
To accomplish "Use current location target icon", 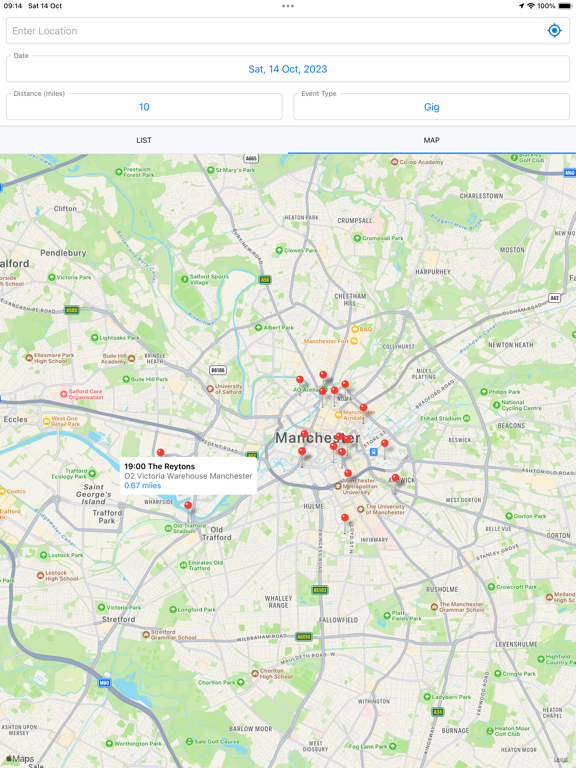I will point(554,30).
